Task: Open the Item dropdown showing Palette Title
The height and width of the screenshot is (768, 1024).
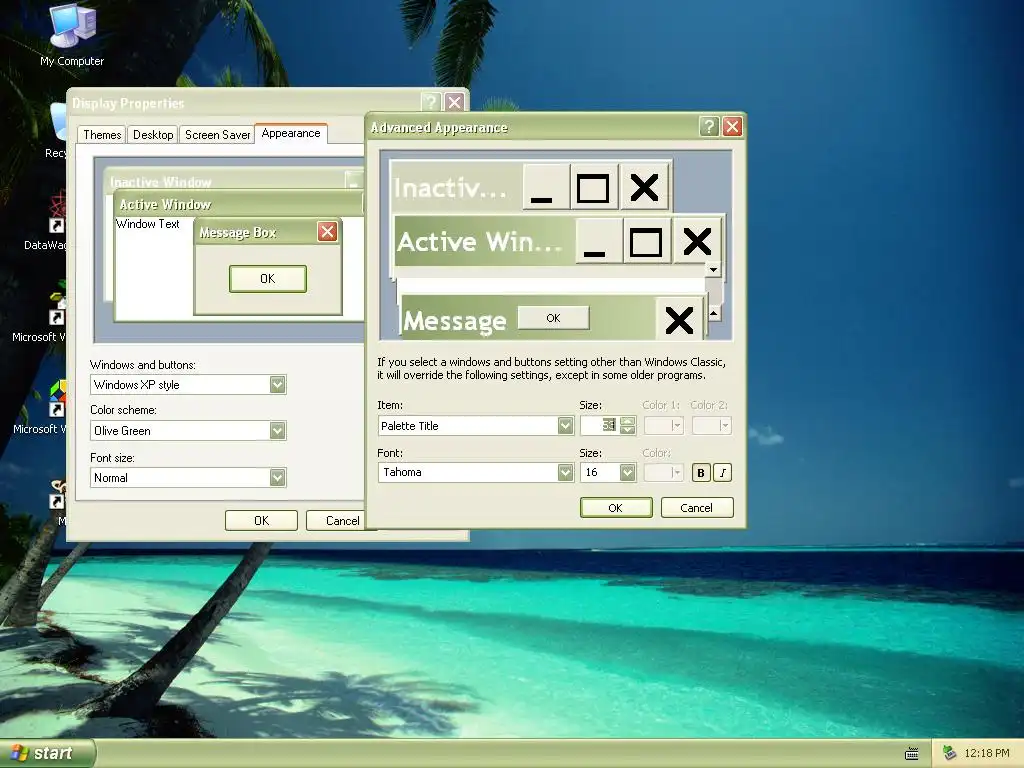Action: click(566, 426)
